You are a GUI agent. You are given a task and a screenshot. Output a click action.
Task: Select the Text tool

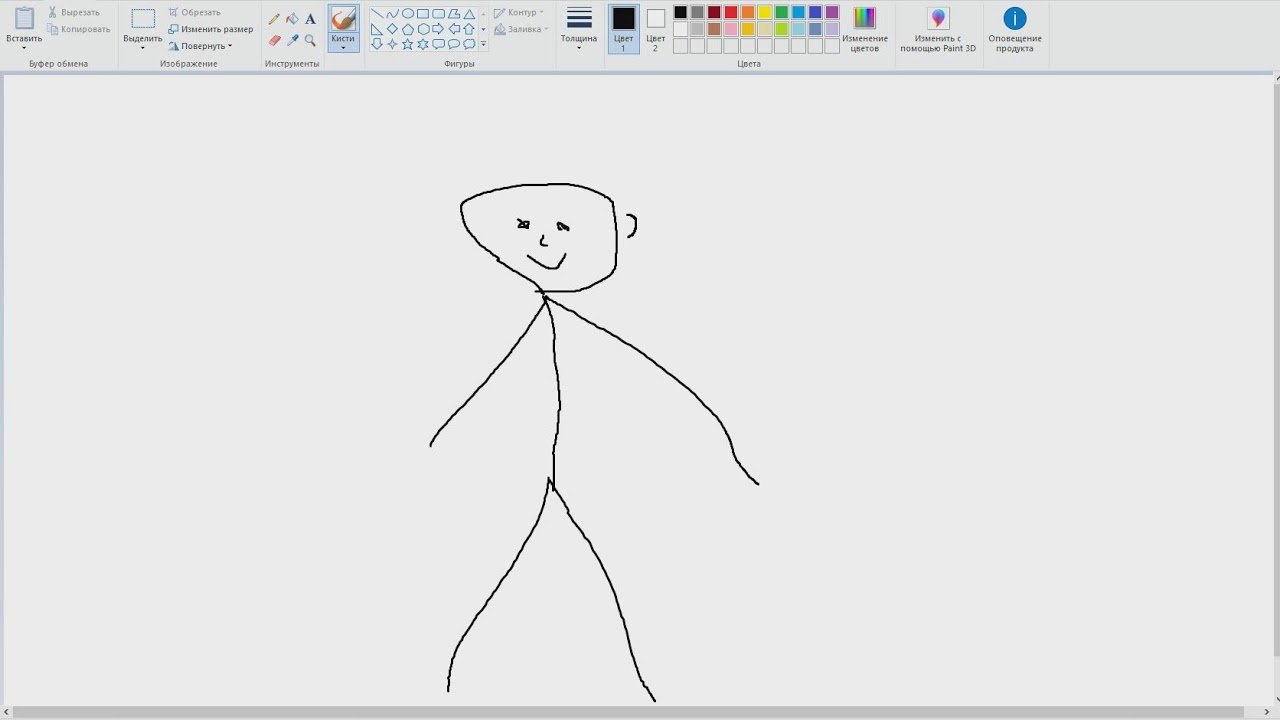pyautogui.click(x=310, y=19)
